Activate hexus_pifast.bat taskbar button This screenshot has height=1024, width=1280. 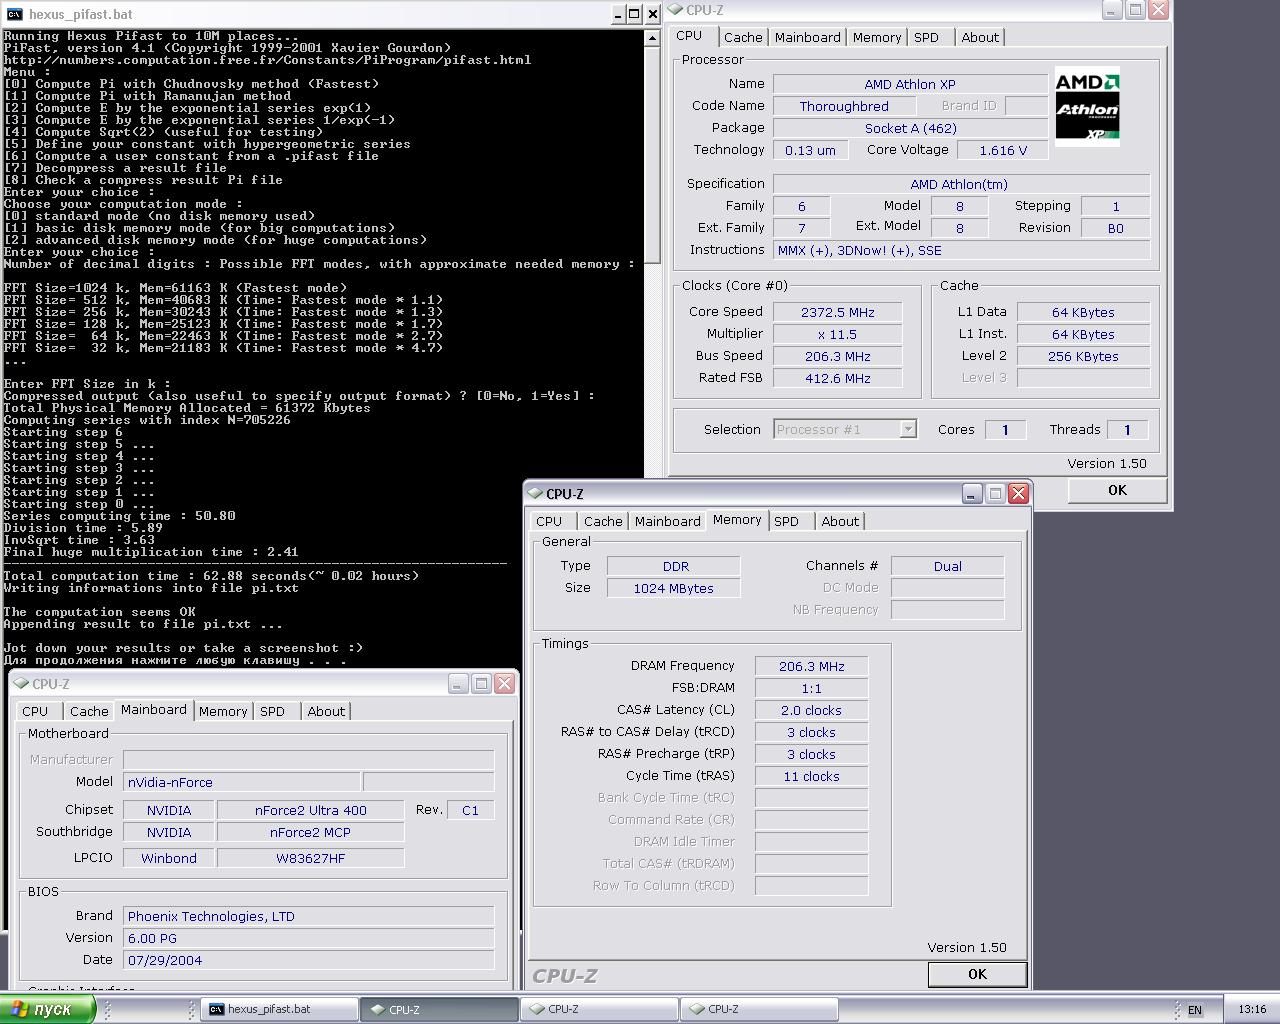click(280, 1009)
